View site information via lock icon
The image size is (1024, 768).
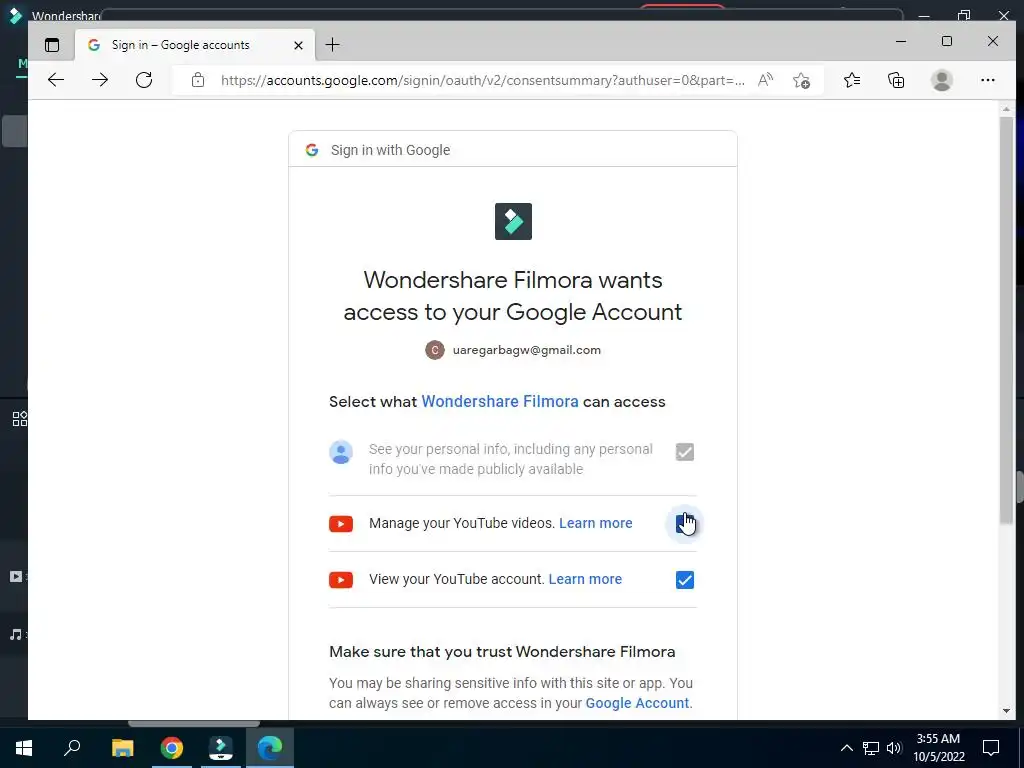[198, 80]
